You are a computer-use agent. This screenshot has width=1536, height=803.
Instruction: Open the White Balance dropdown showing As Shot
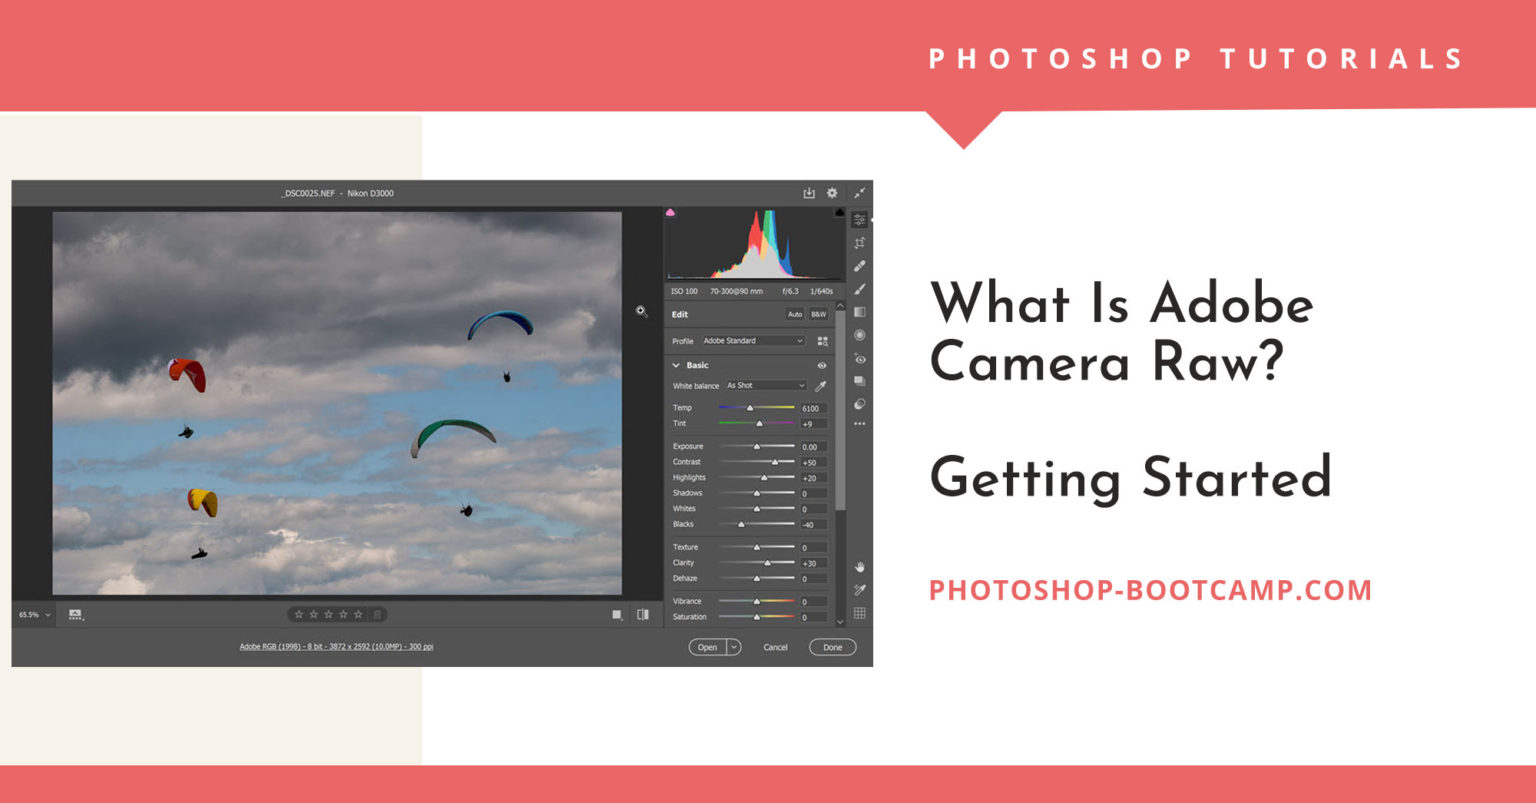point(766,386)
